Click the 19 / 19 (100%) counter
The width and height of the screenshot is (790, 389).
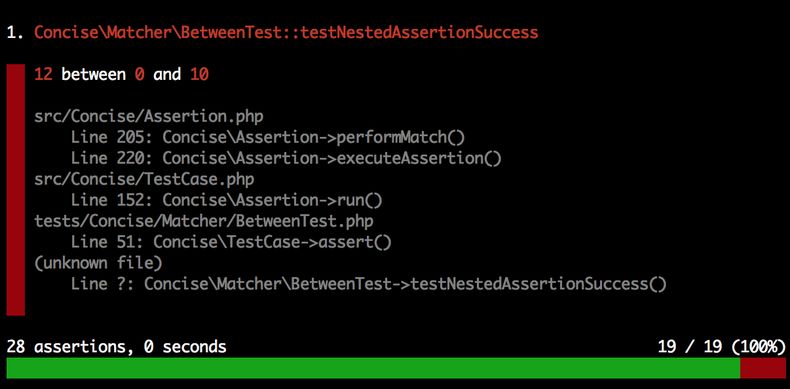pyautogui.click(x=721, y=347)
